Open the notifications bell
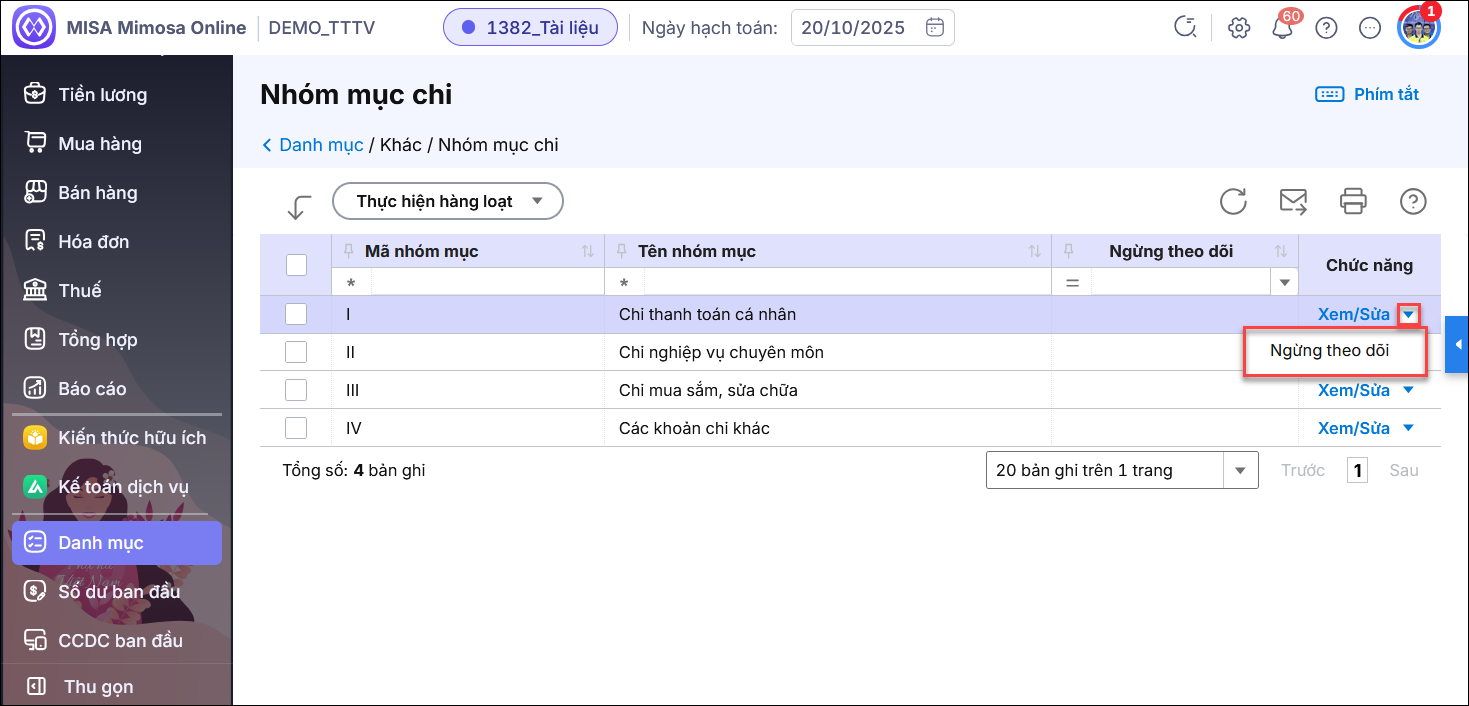 [x=1282, y=28]
